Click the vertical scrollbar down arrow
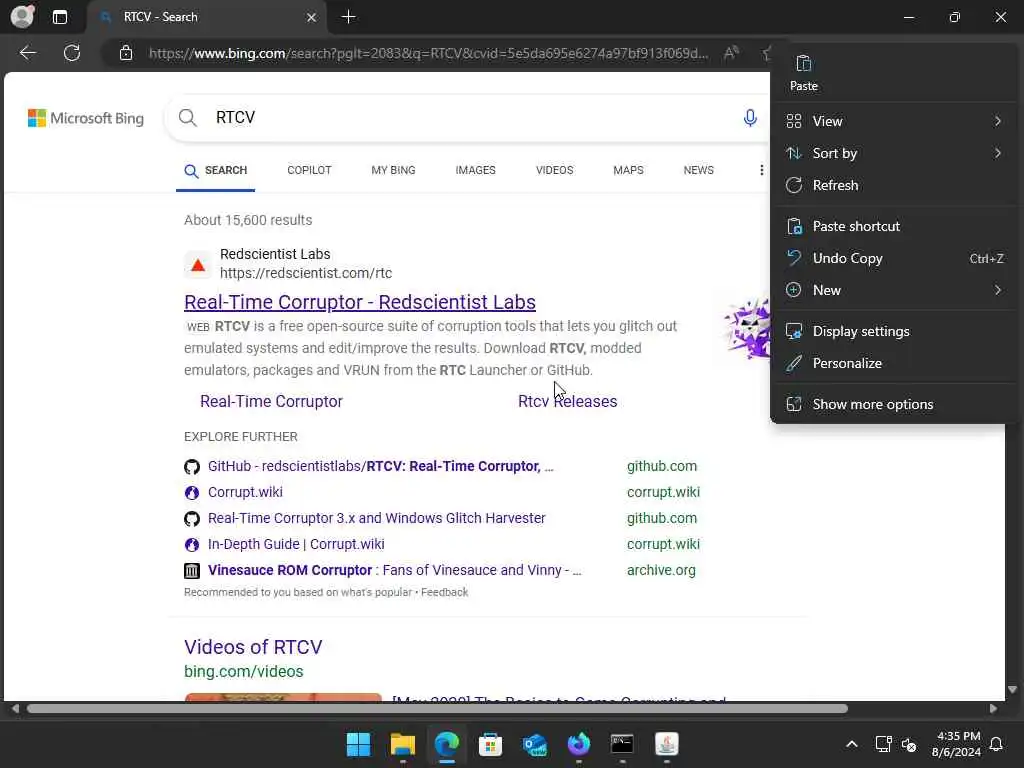The image size is (1024, 768). tap(1012, 690)
